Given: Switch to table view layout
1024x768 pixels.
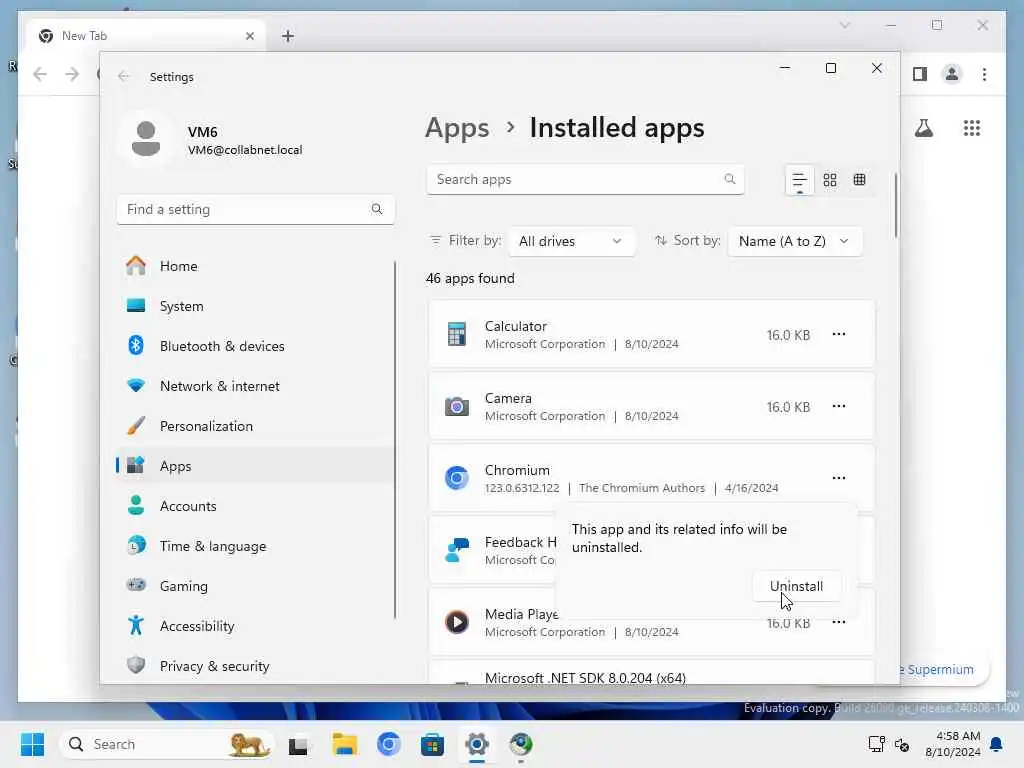Looking at the screenshot, I should tap(859, 180).
